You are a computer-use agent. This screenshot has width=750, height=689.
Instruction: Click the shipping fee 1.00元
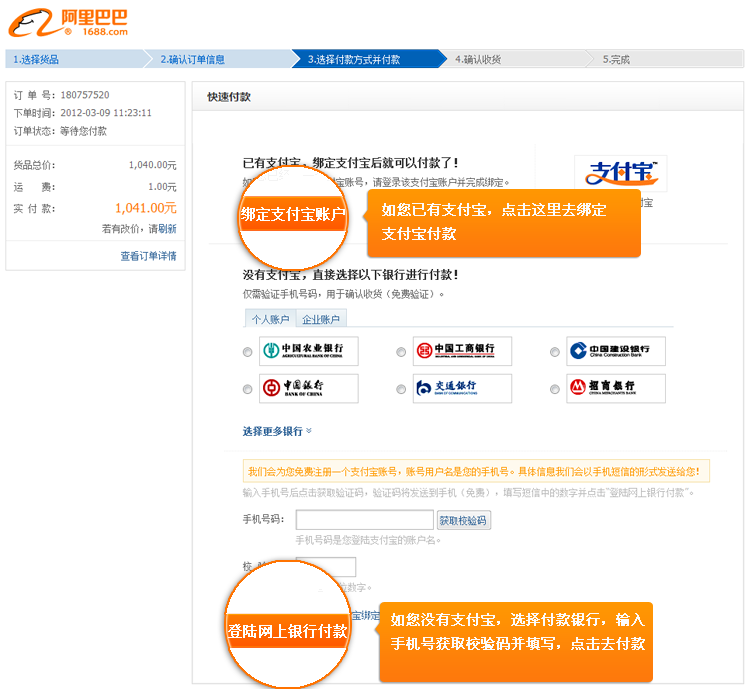[162, 187]
